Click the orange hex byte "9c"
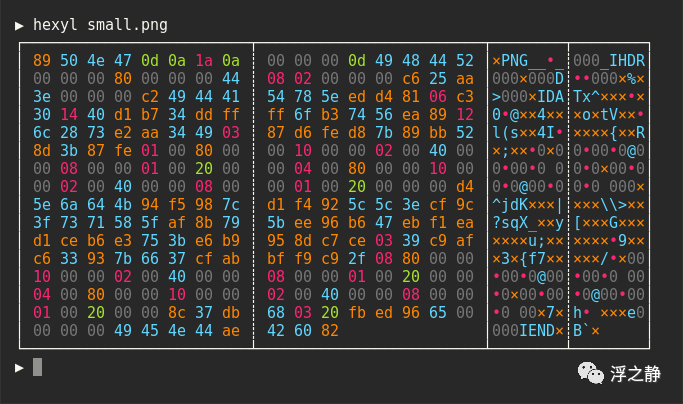The width and height of the screenshot is (683, 404). point(465,204)
